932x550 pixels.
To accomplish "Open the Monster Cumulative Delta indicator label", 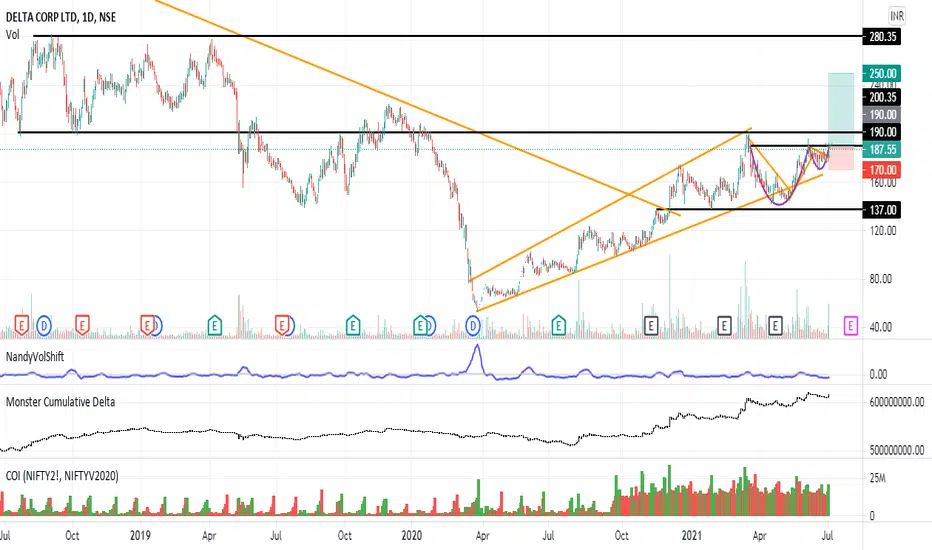I will 60,402.
